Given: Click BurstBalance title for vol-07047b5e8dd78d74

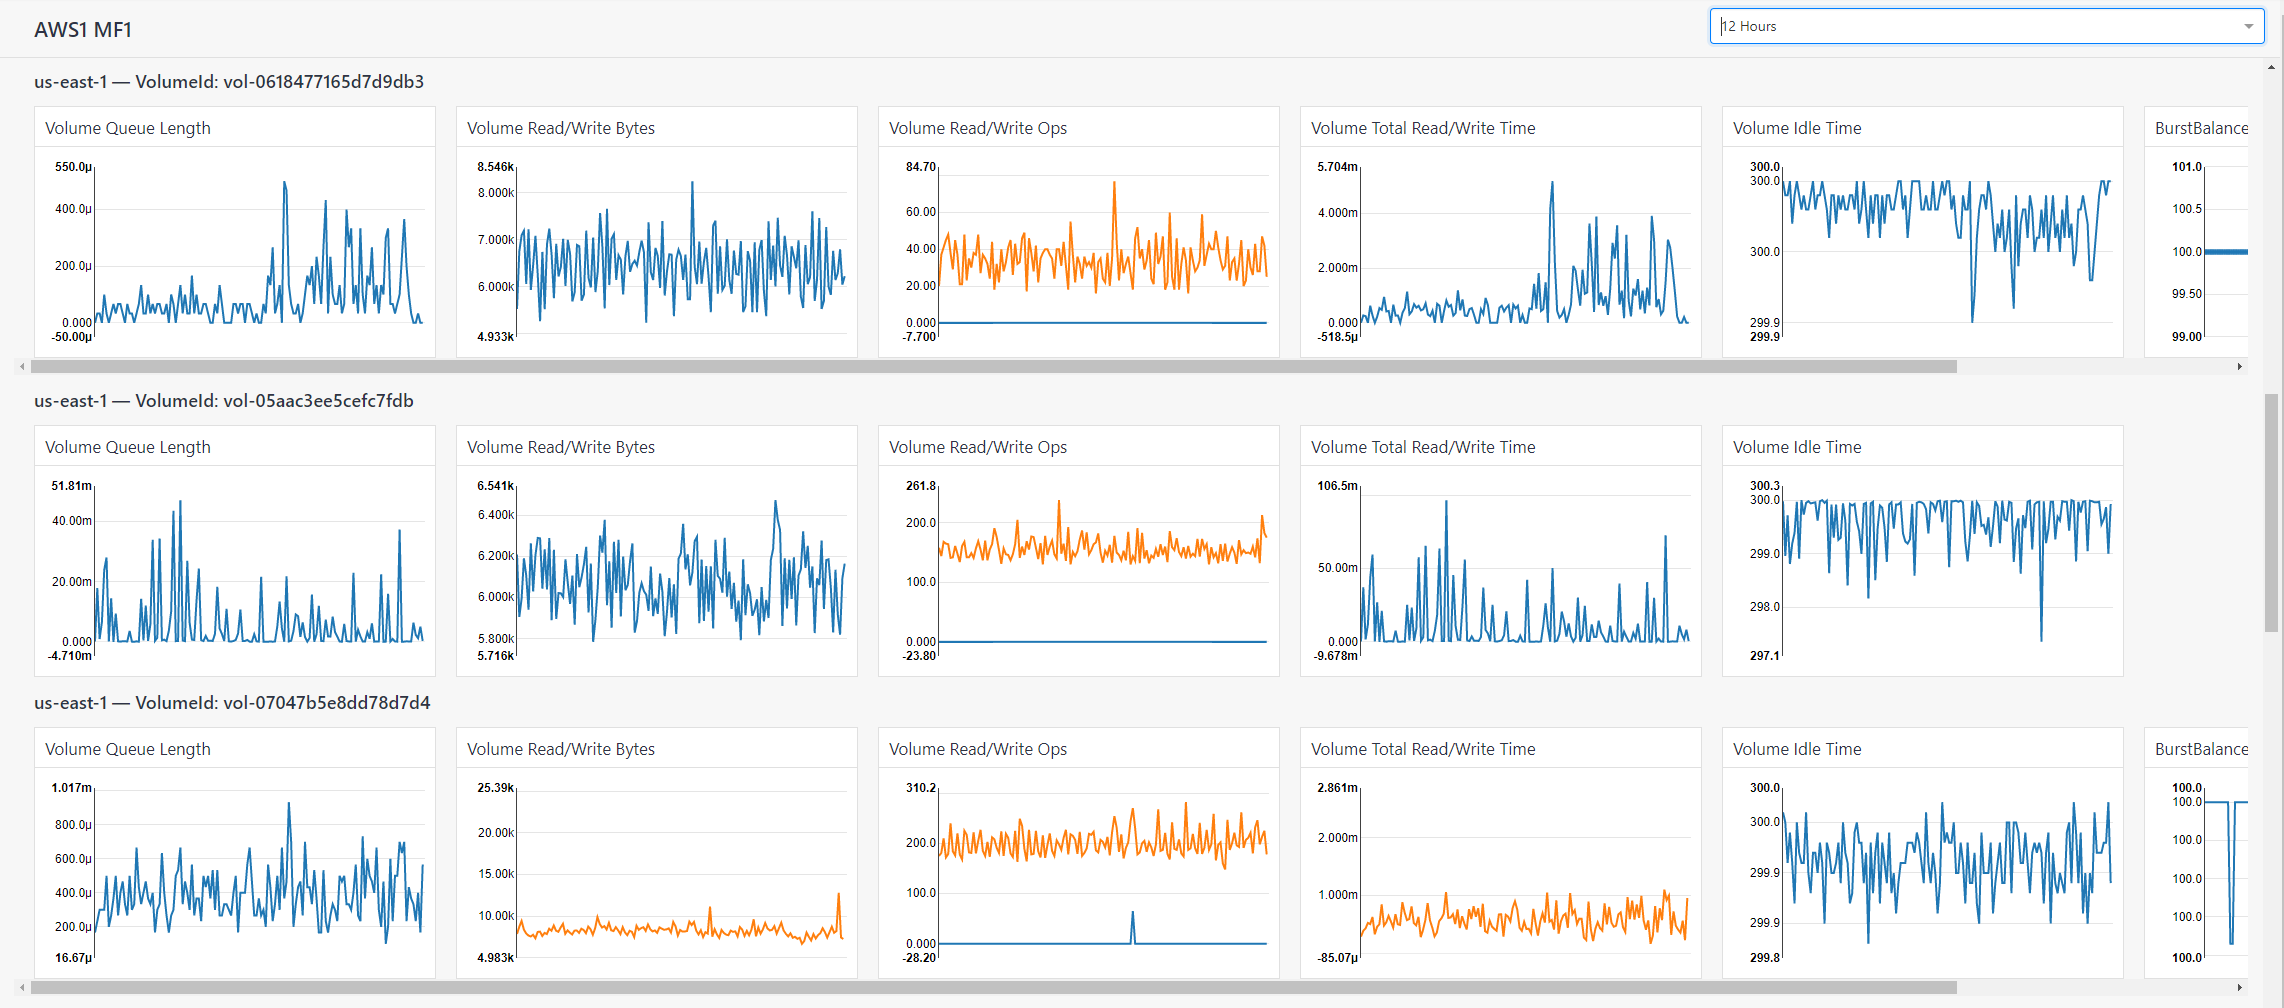Looking at the screenshot, I should tap(2201, 749).
